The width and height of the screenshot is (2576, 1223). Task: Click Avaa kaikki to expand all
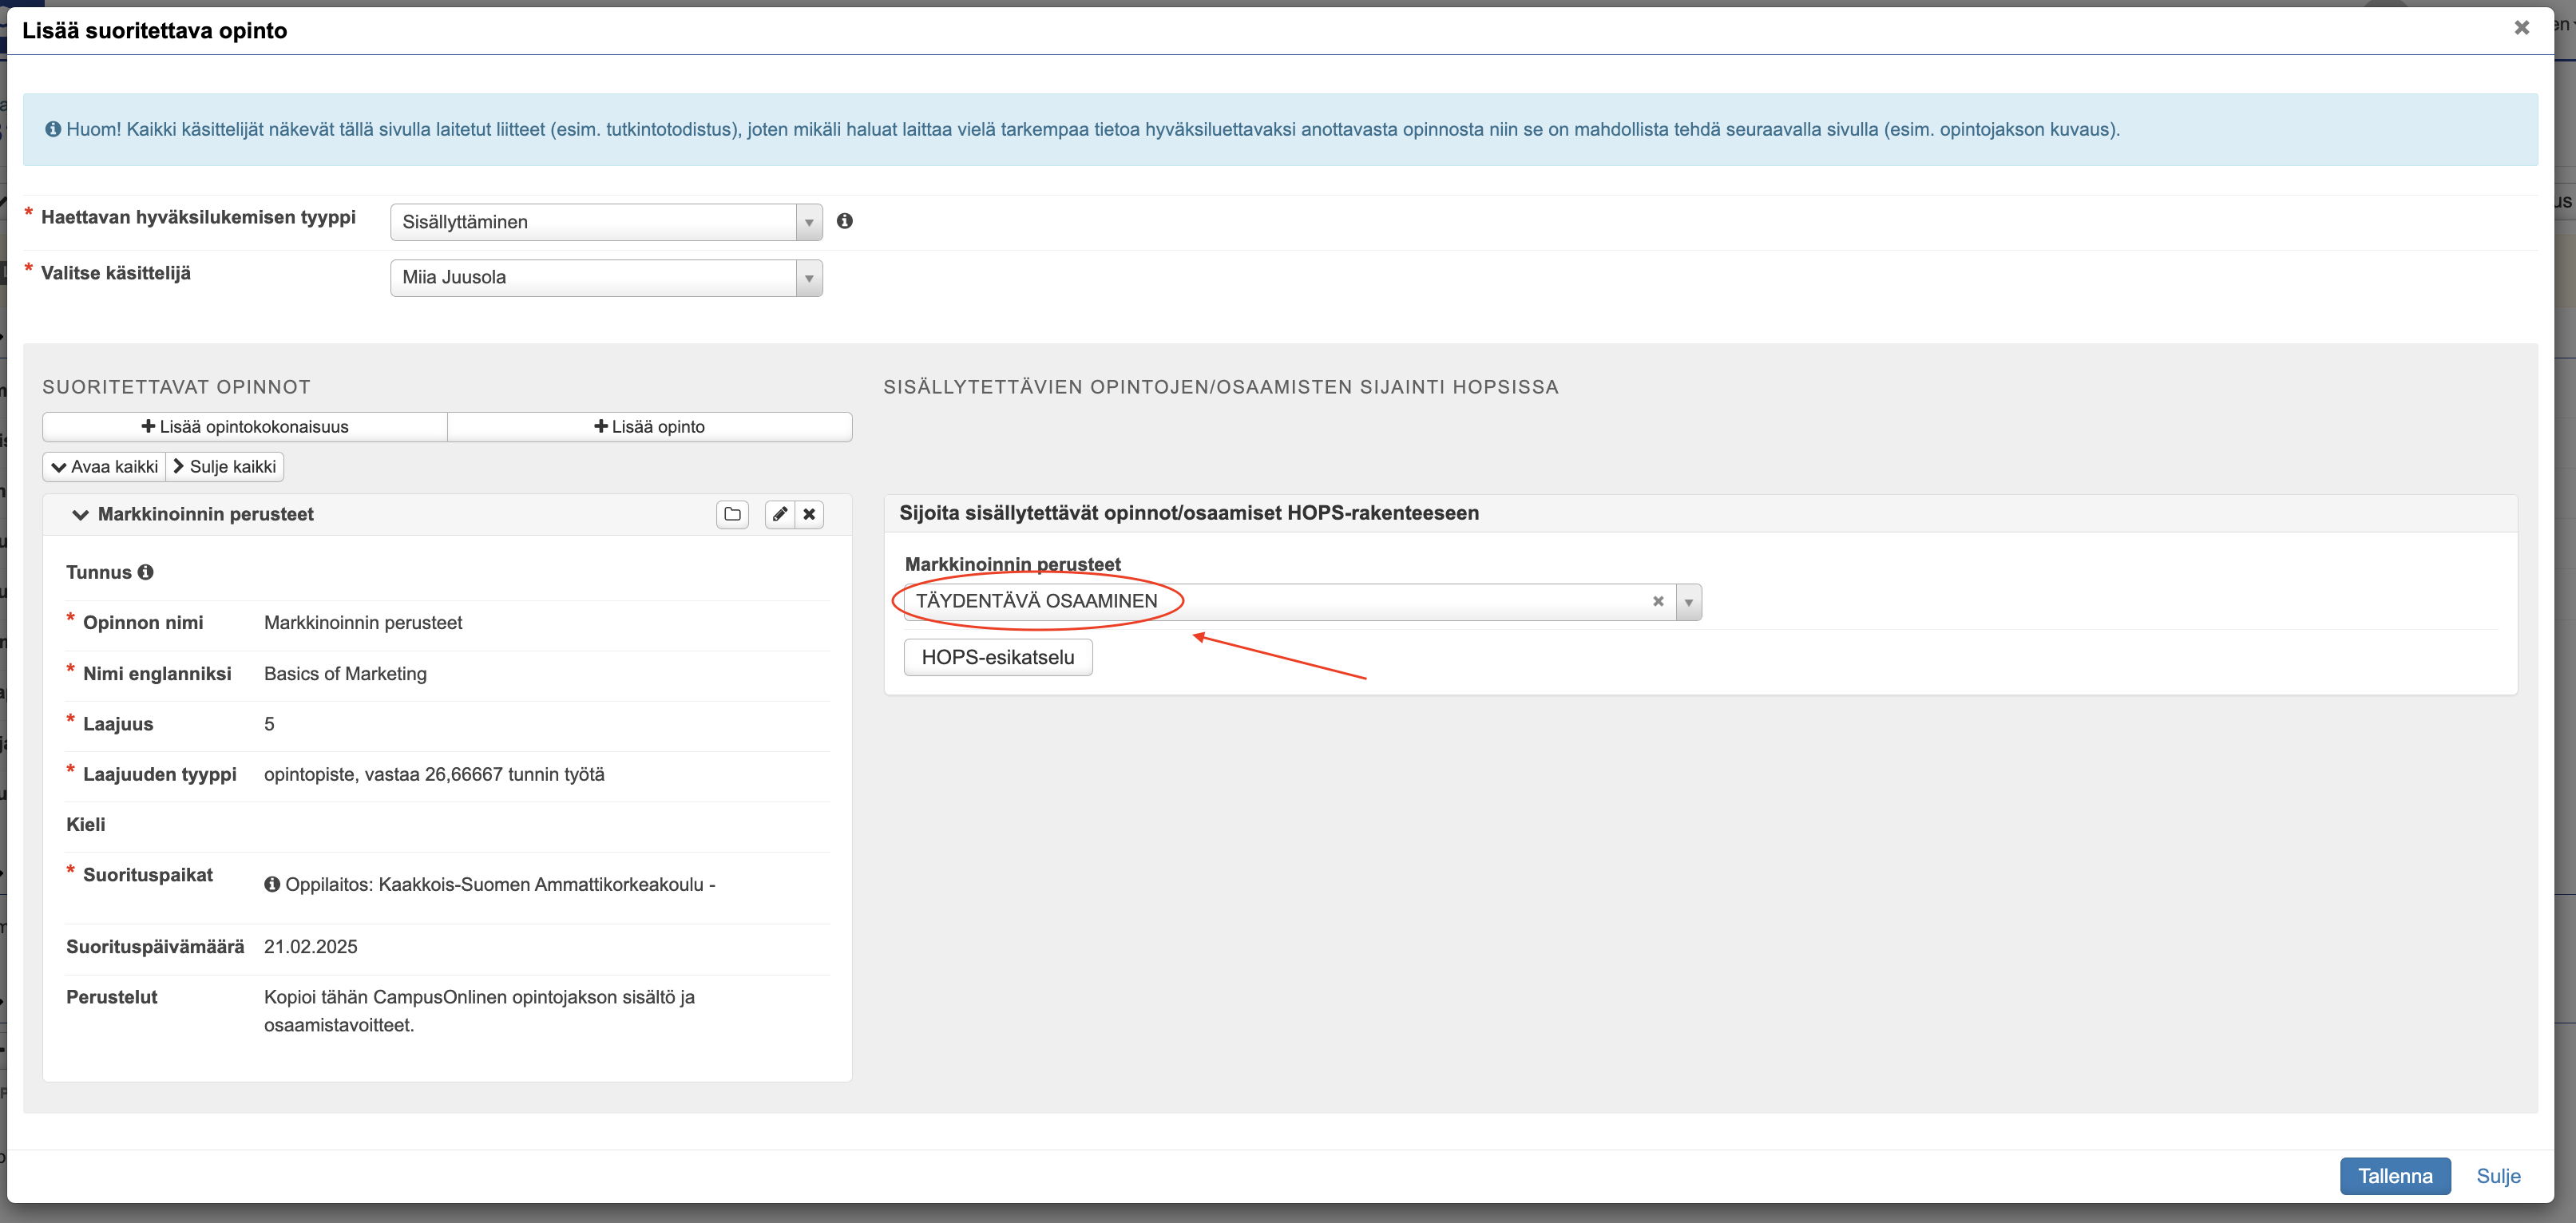click(105, 467)
